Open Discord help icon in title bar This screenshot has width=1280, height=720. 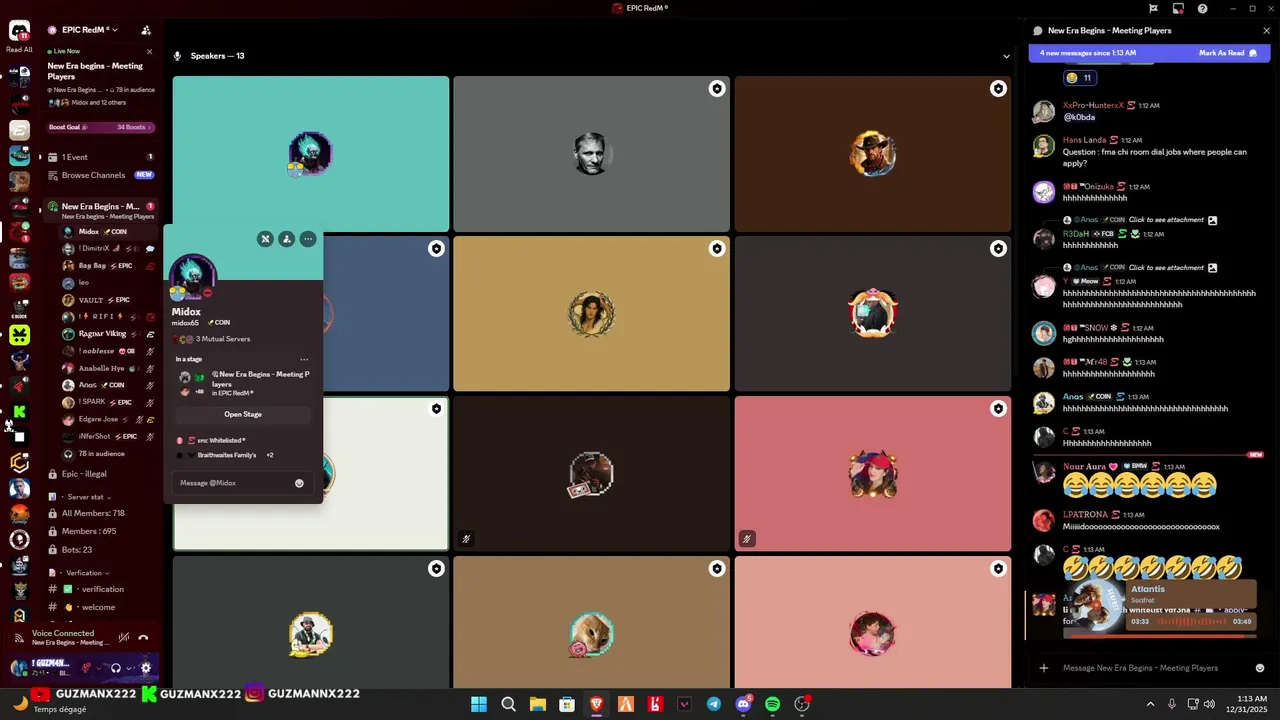(1202, 8)
